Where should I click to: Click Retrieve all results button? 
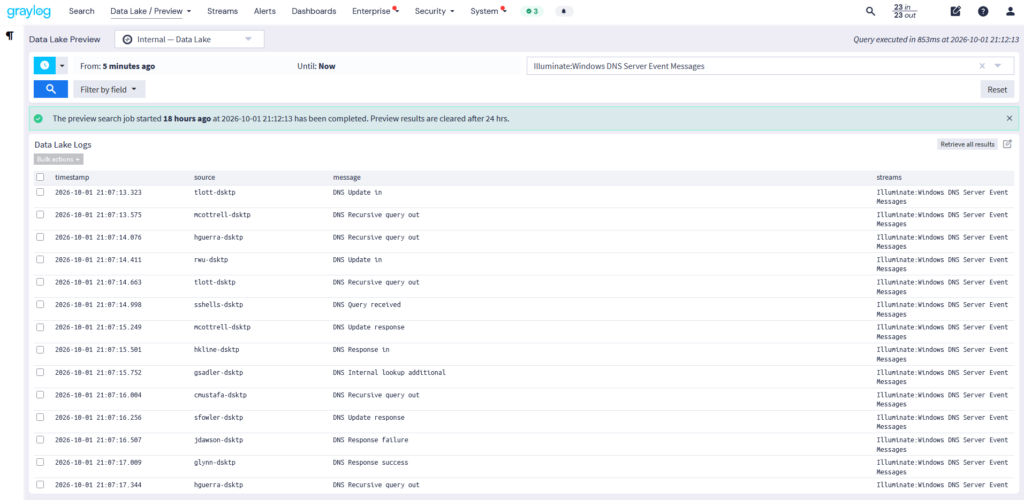coord(967,144)
